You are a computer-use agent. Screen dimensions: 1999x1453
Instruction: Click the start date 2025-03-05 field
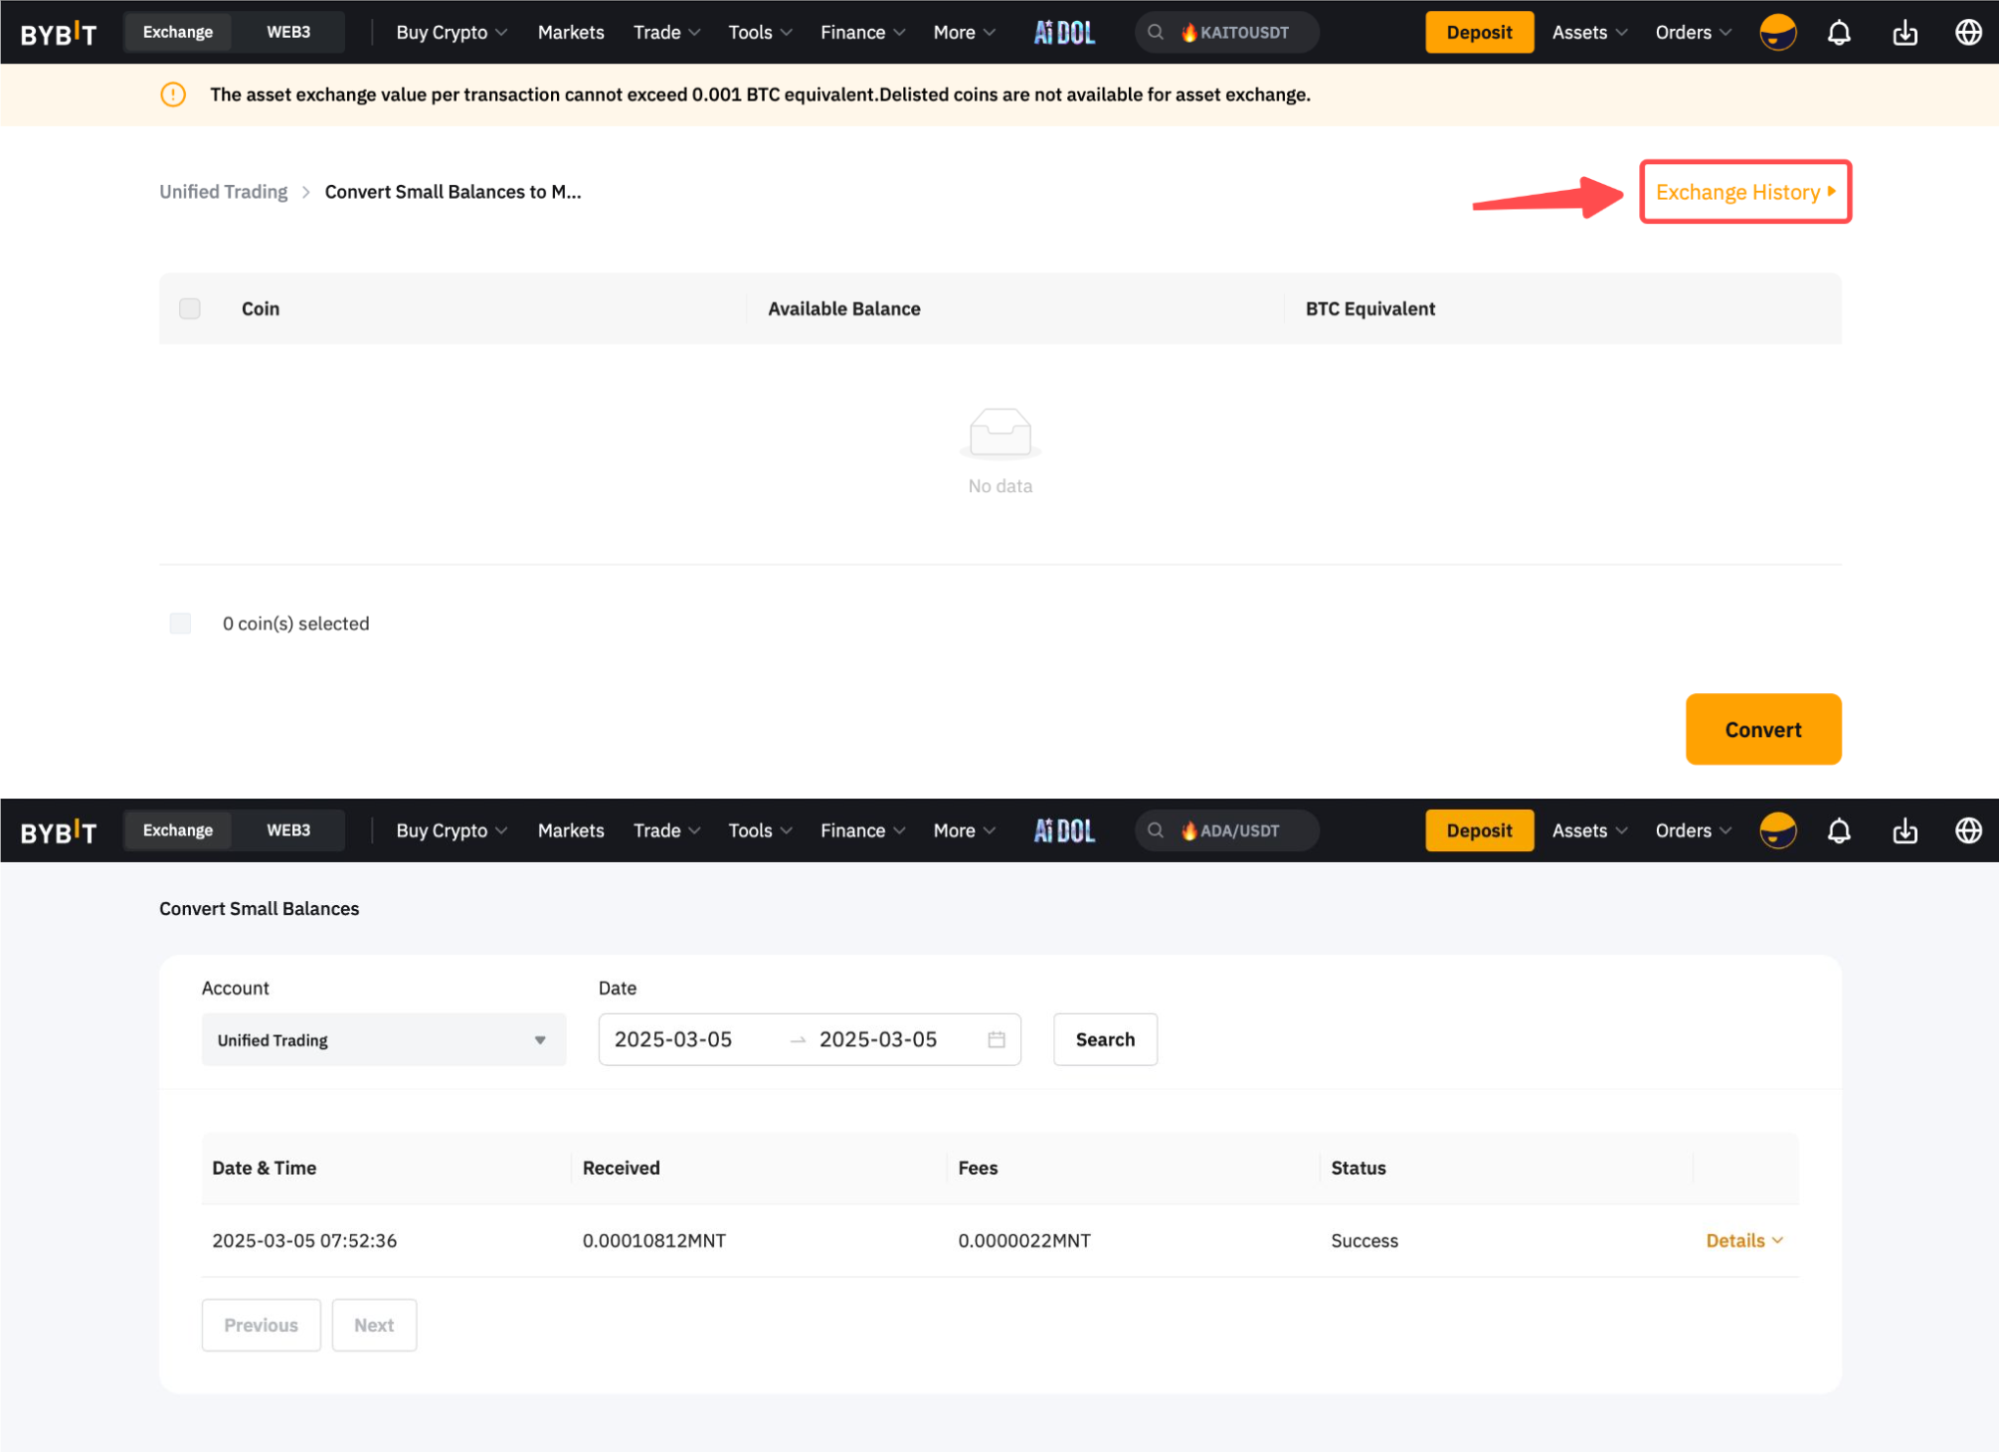(x=673, y=1040)
